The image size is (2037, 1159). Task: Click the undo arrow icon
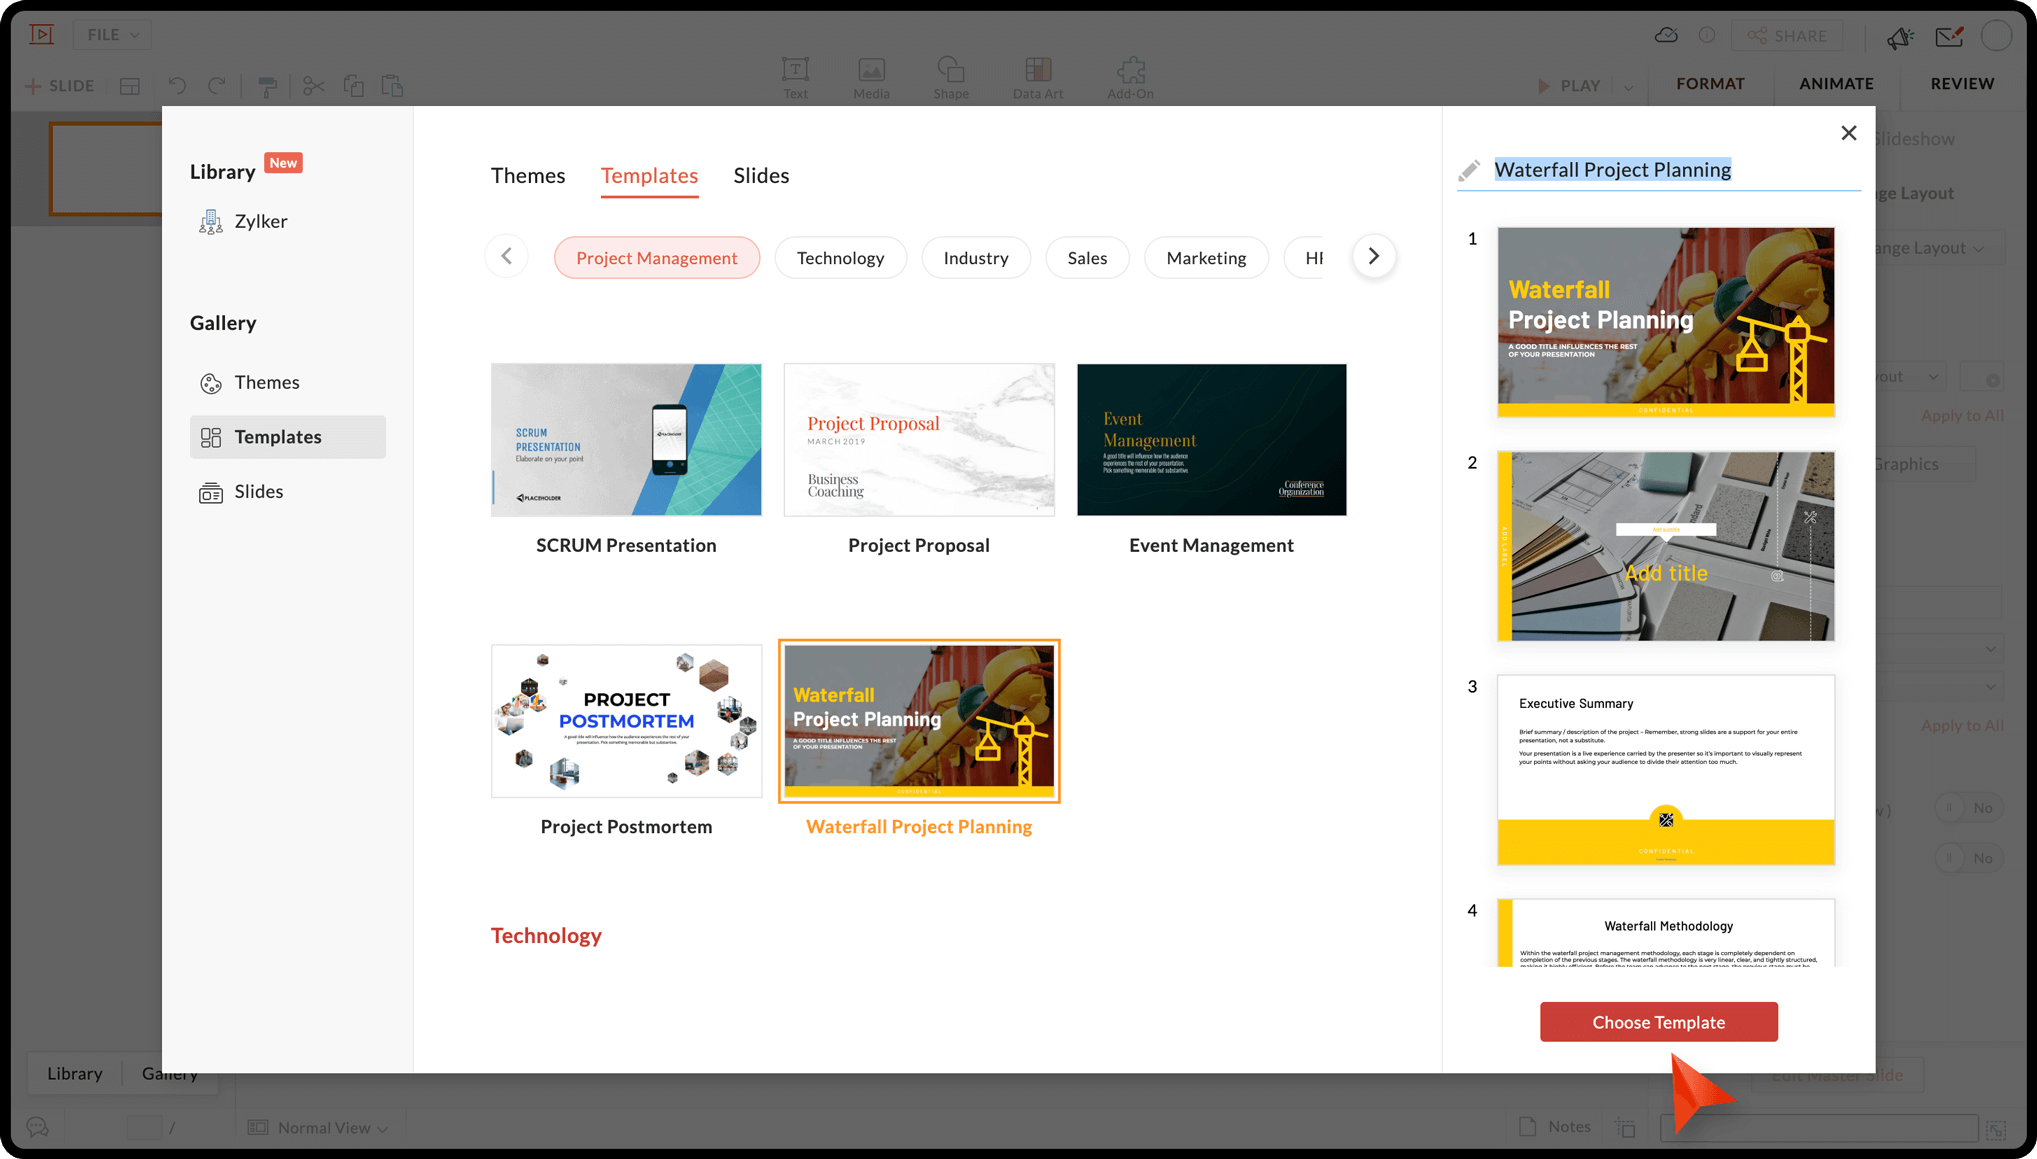click(177, 86)
